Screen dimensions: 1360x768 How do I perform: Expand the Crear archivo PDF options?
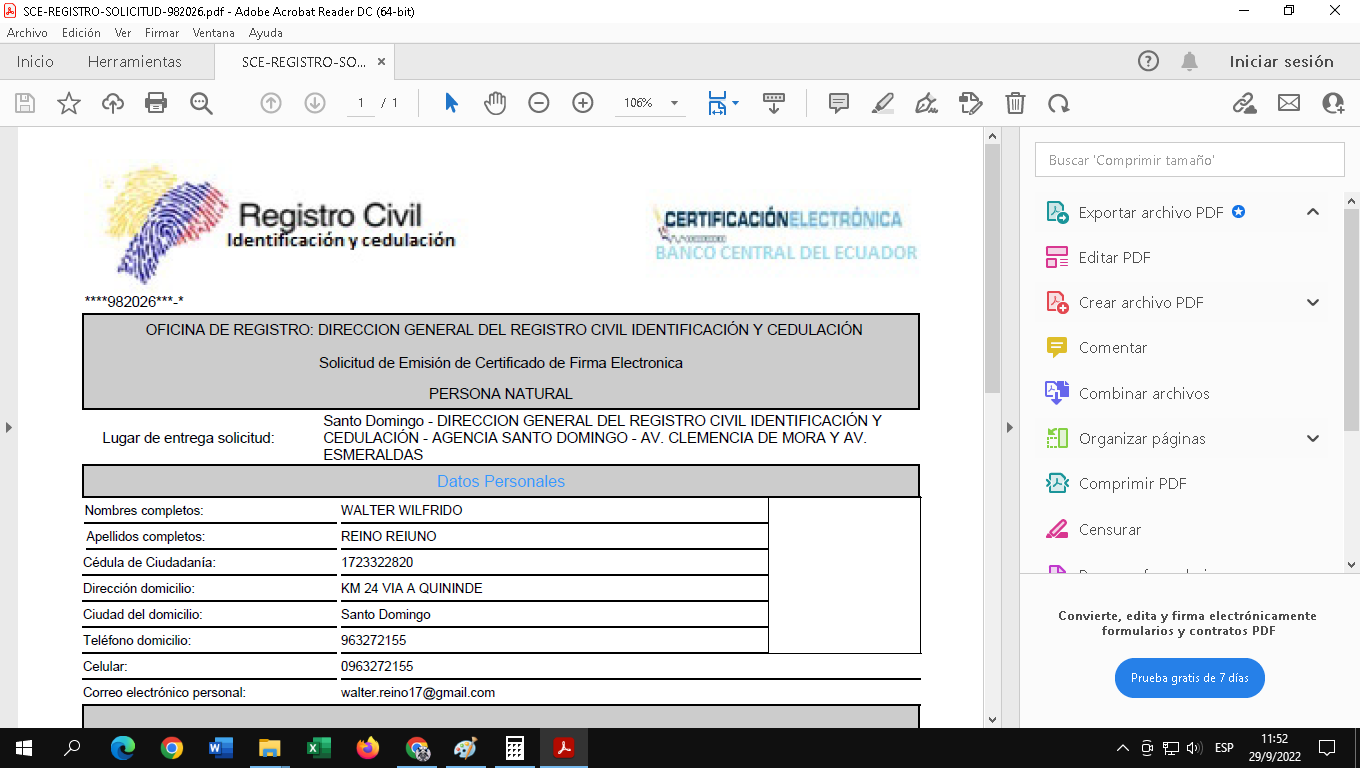1313,303
